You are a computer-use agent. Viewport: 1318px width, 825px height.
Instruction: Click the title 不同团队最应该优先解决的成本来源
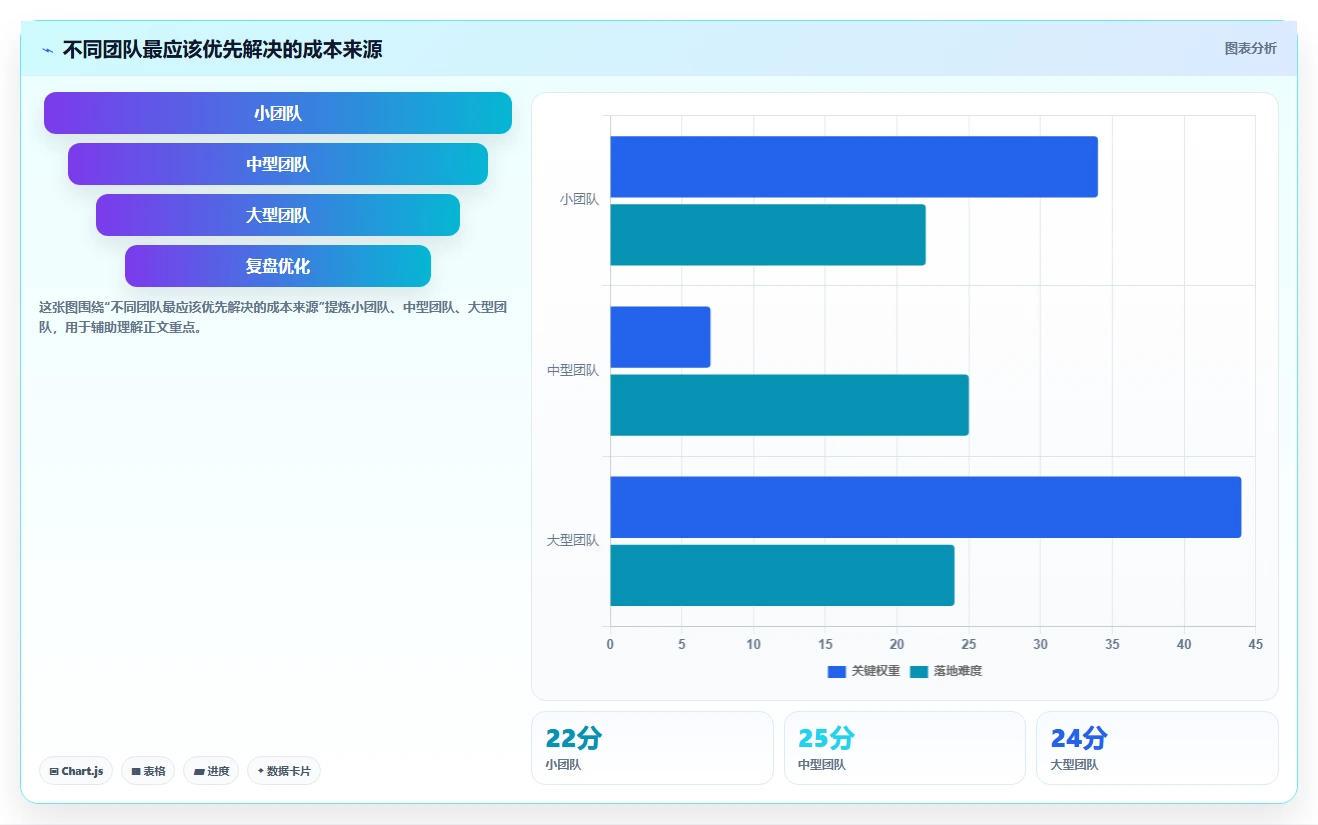[x=222, y=49]
